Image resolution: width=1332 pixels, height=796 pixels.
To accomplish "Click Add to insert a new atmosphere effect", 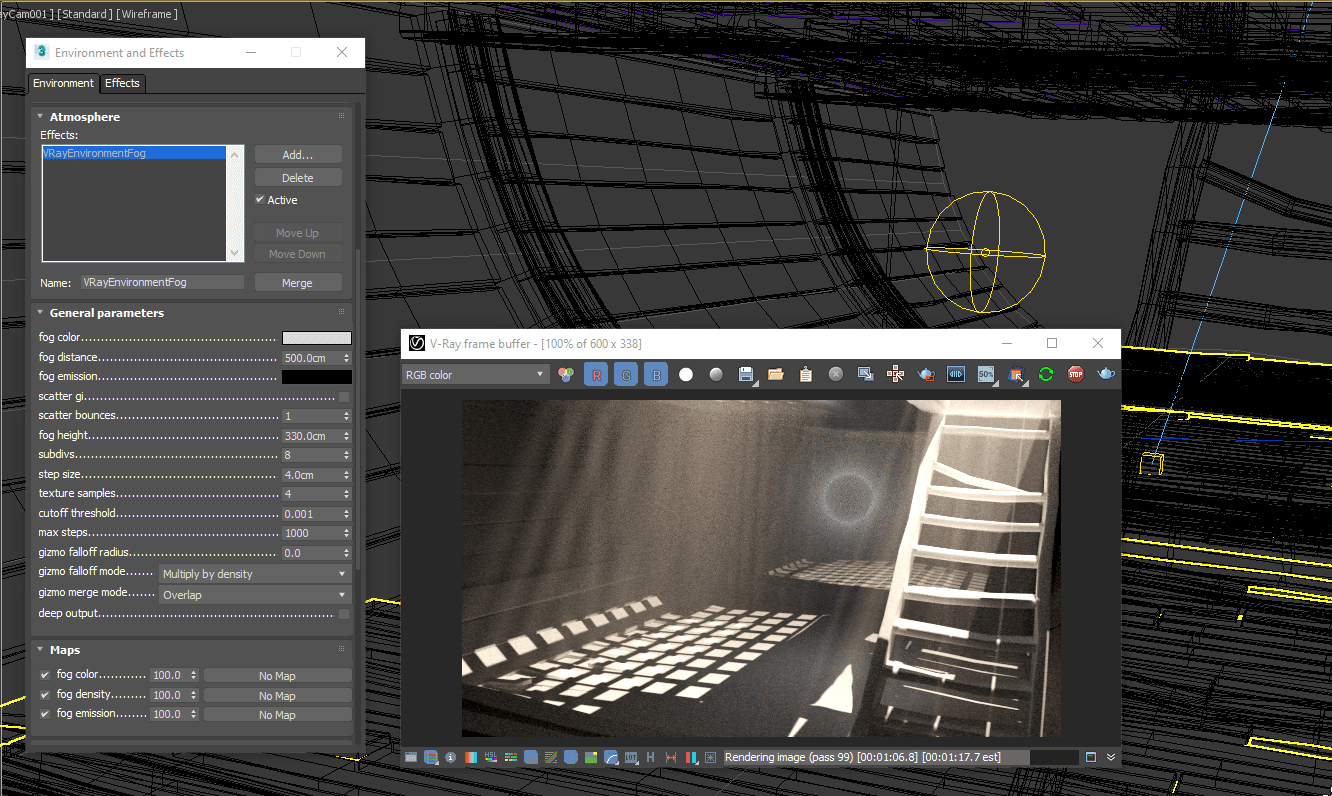I will 298,153.
